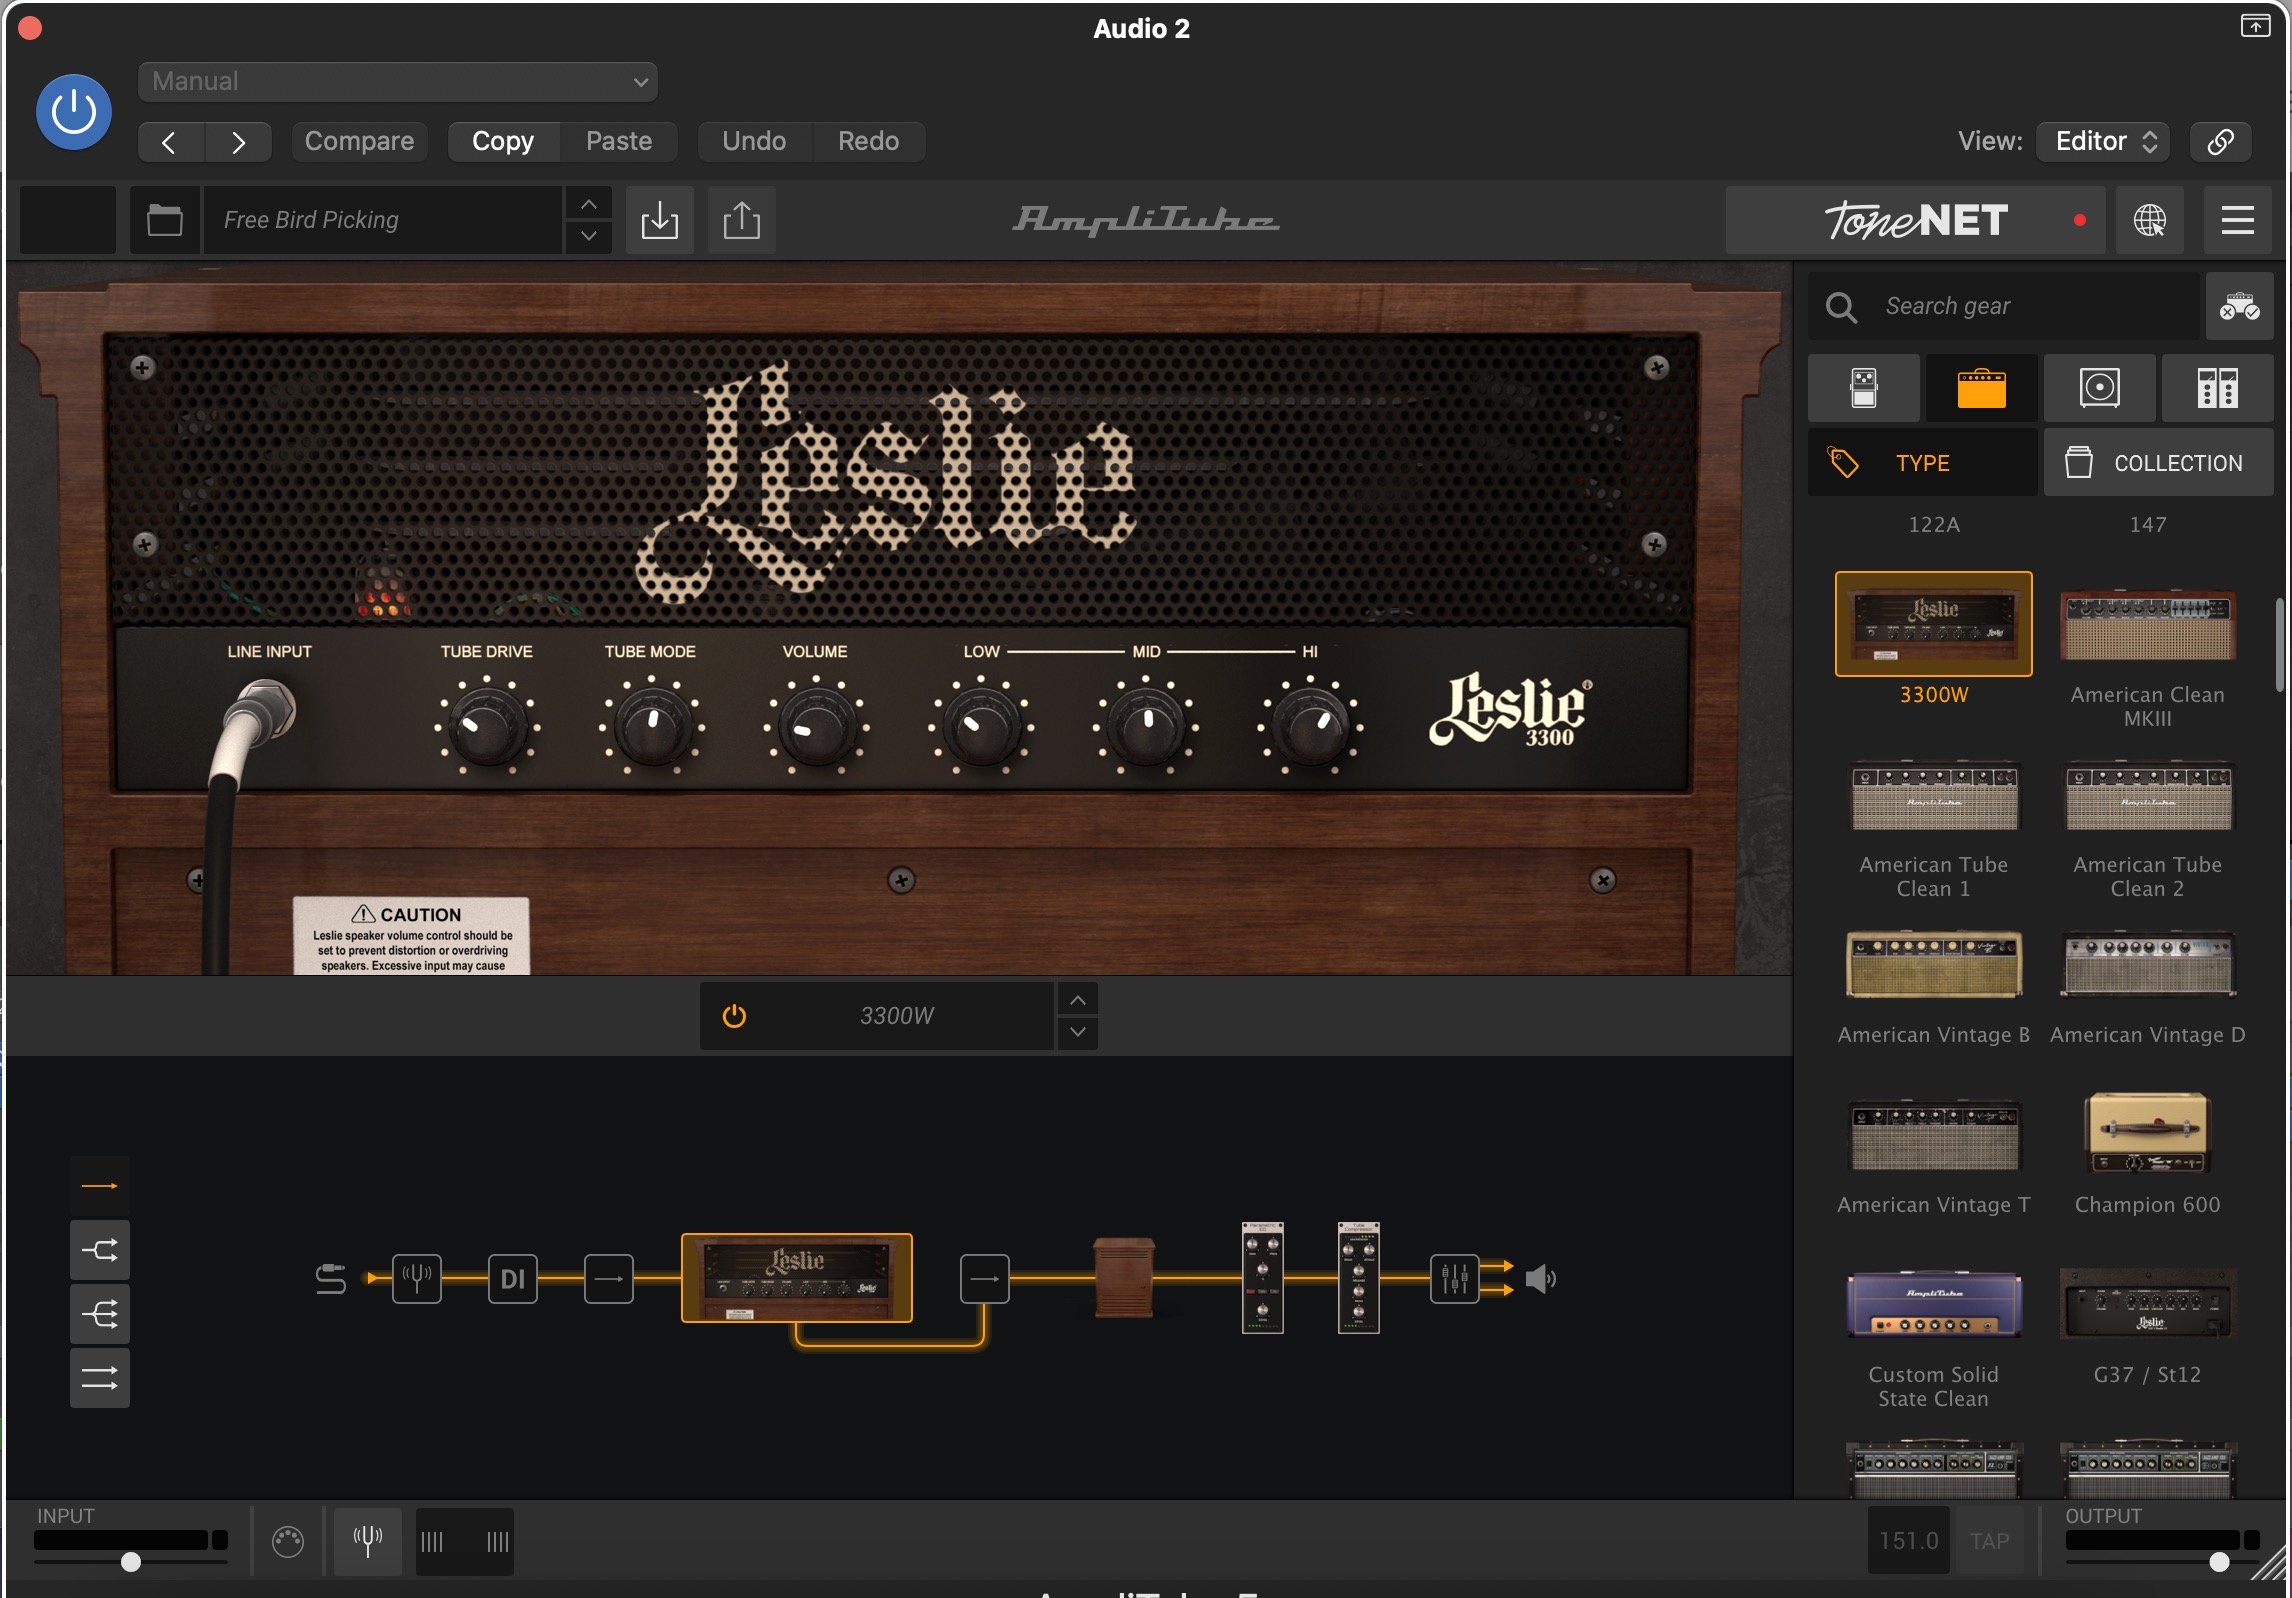Select the American Tube Clean 2 amp
This screenshot has width=2292, height=1598.
coord(2147,796)
